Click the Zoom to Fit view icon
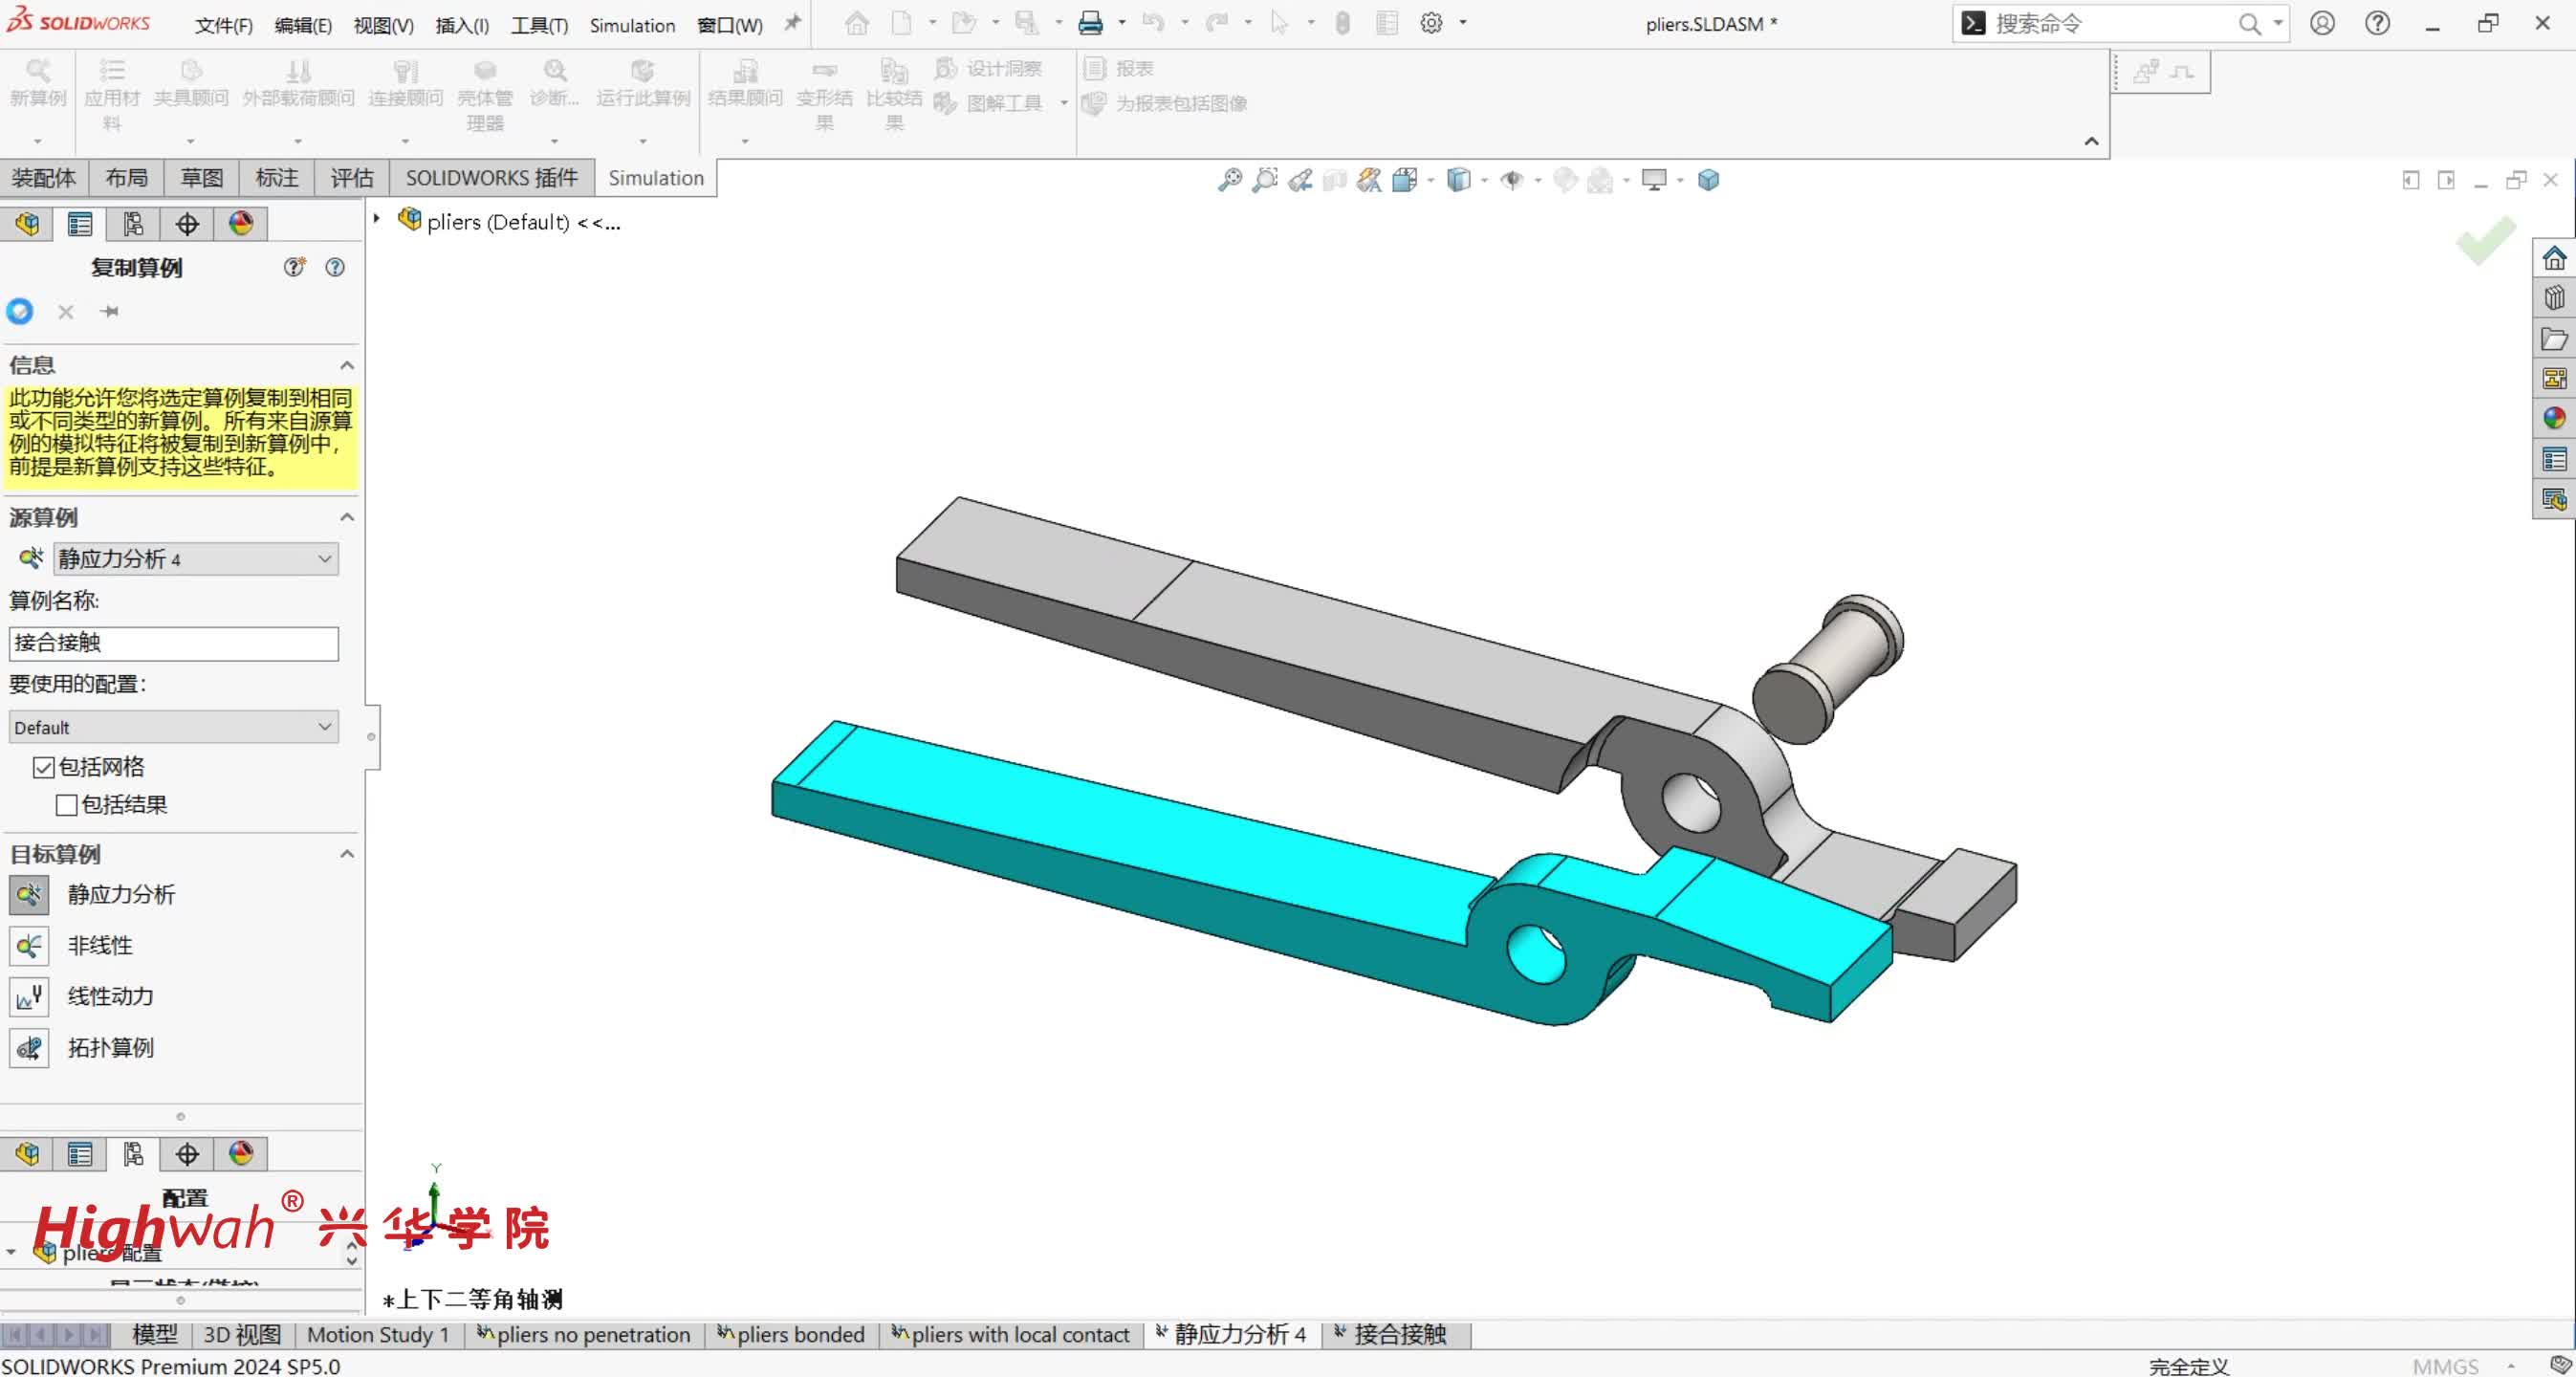Viewport: 2576px width, 1377px height. 1230,180
